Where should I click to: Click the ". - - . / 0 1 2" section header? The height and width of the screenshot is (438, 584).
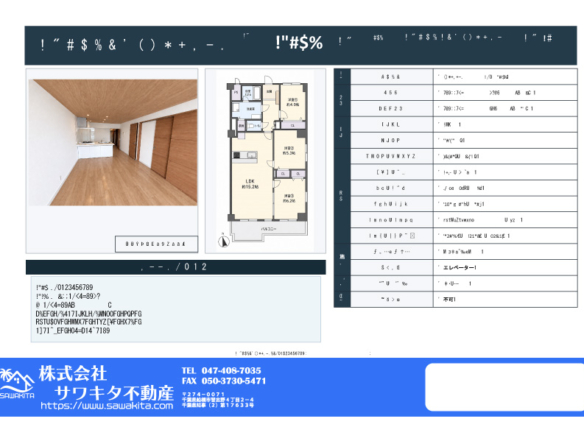click(176, 267)
